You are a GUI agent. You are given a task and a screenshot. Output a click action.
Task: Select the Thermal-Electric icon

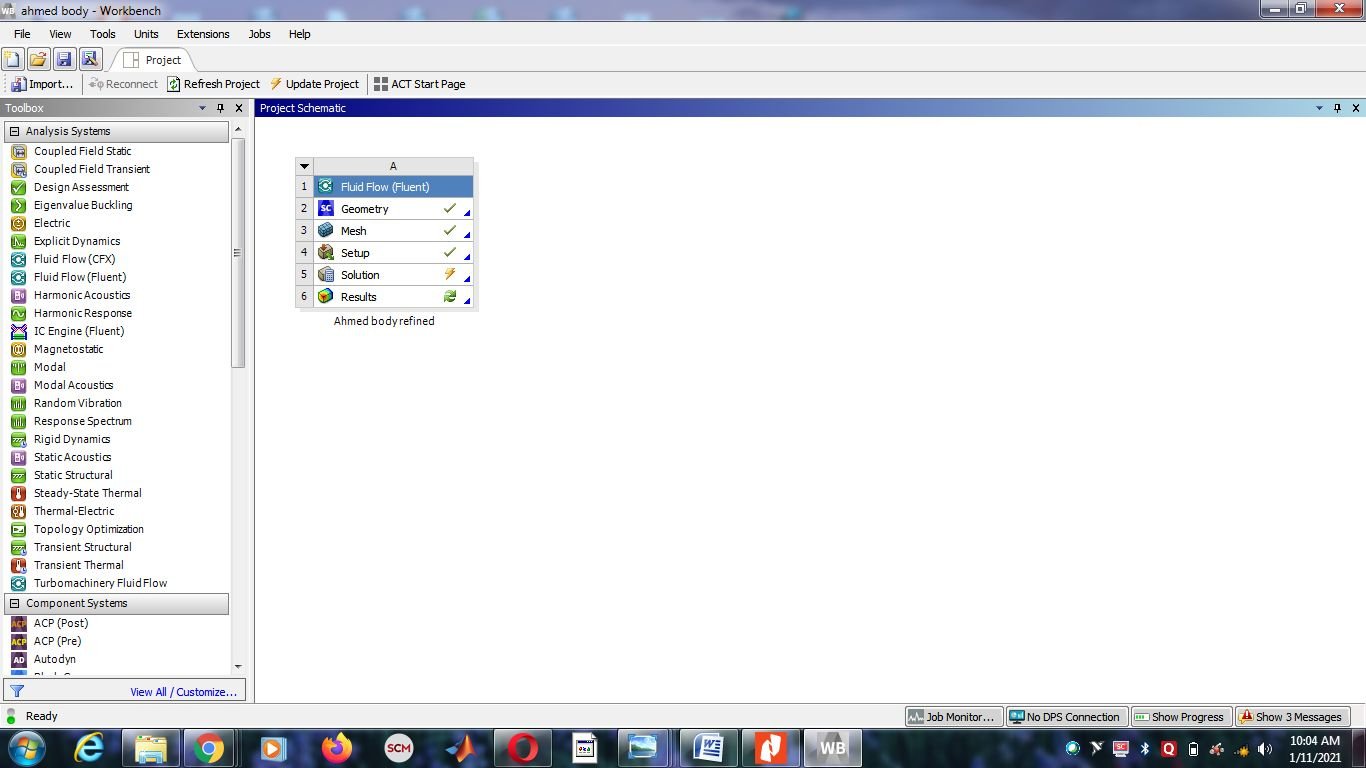click(18, 511)
